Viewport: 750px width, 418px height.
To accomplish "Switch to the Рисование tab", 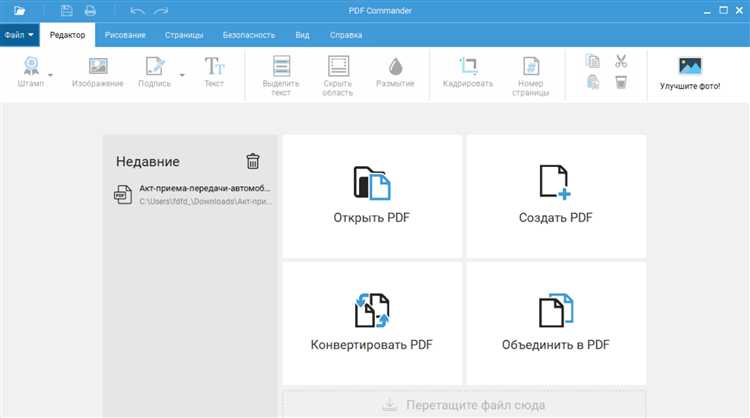I will click(125, 35).
